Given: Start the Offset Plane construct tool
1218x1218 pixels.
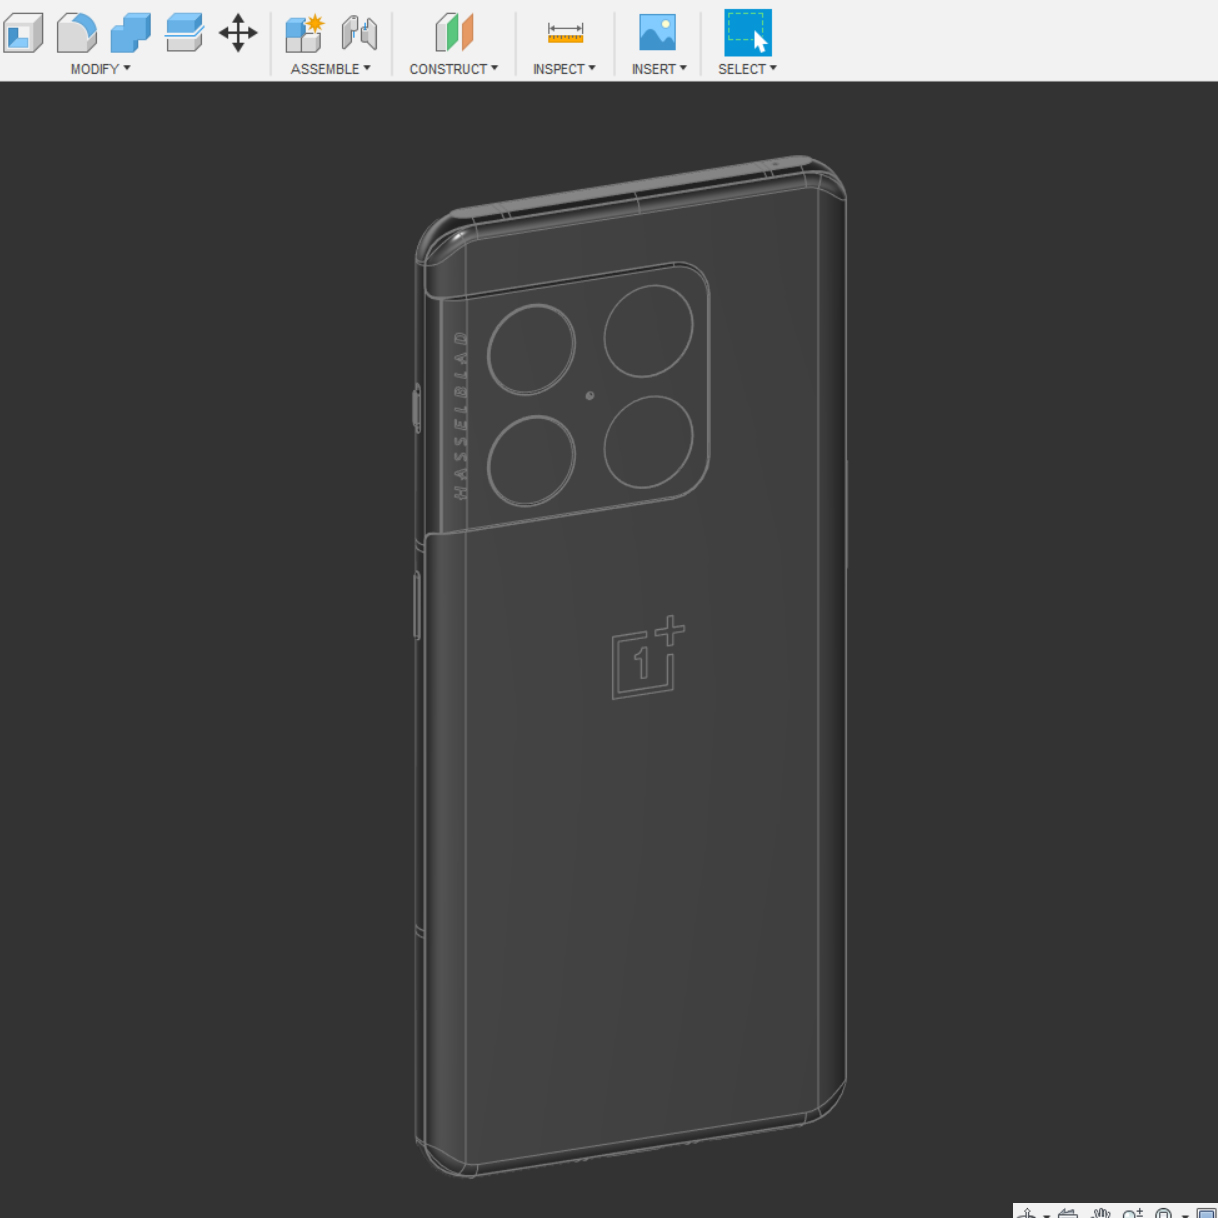Looking at the screenshot, I should tap(454, 33).
